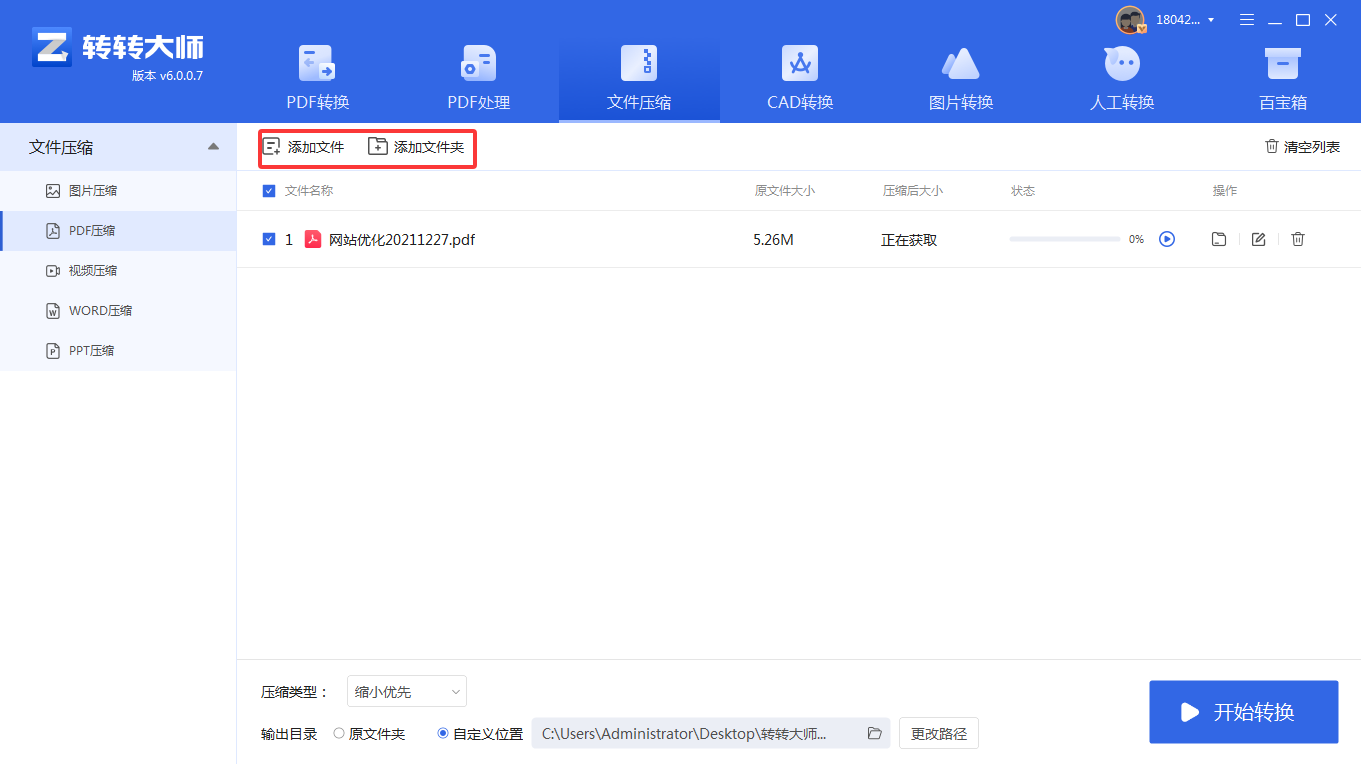
Task: Click the red PDF icon of 网站优化20211227.pdf
Action: pyautogui.click(x=313, y=239)
